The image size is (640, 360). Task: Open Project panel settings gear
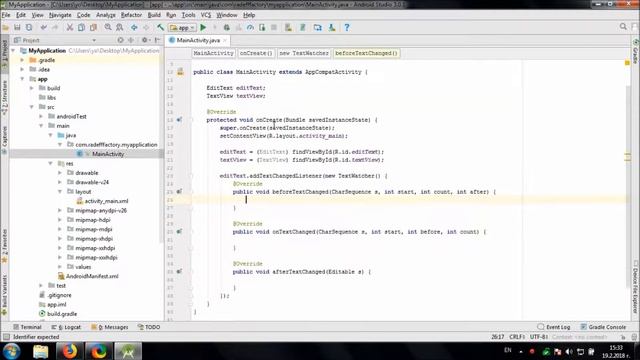145,40
